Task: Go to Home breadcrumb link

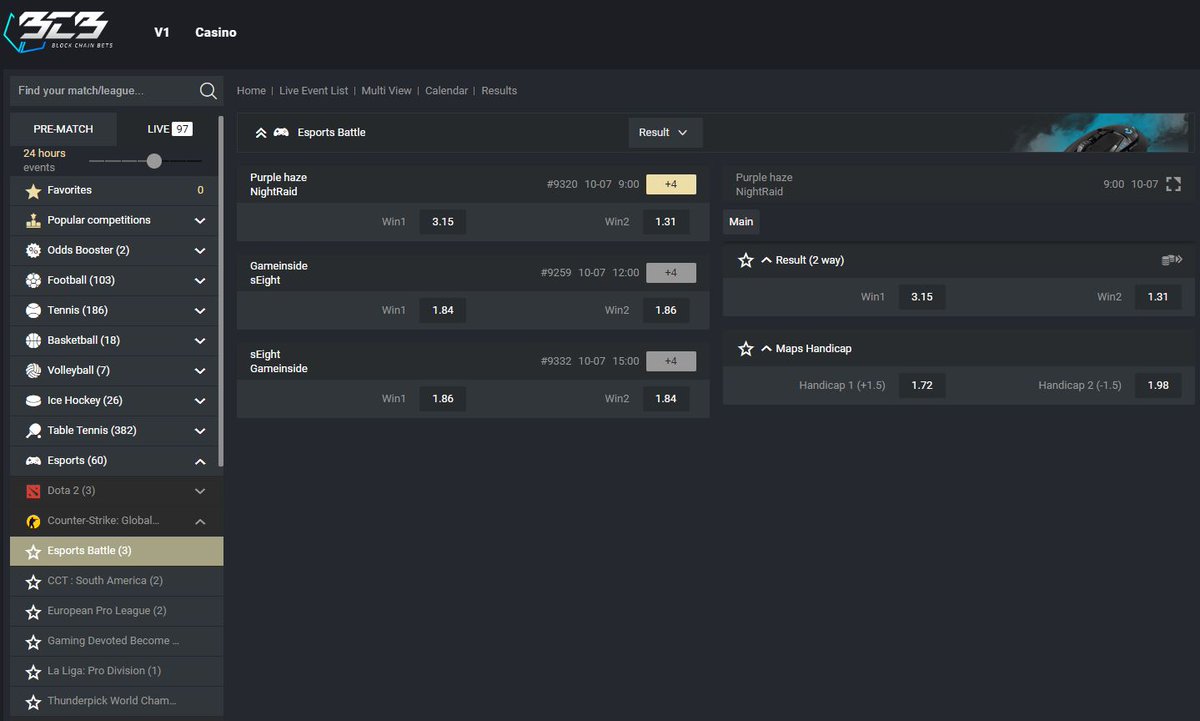Action: point(251,91)
